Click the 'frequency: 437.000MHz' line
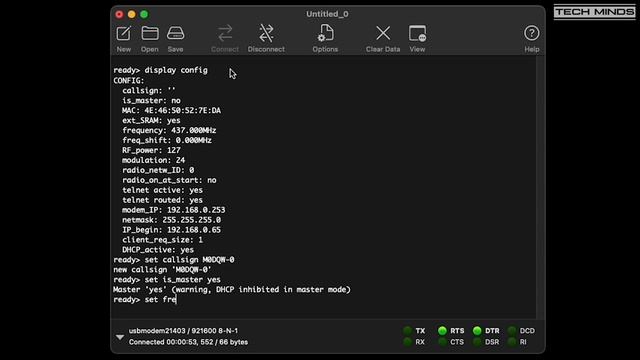 (x=169, y=131)
